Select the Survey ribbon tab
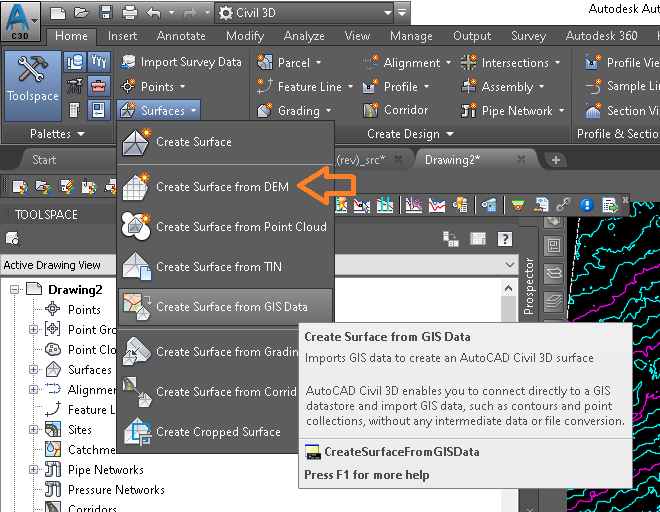The width and height of the screenshot is (660, 512). [528, 36]
